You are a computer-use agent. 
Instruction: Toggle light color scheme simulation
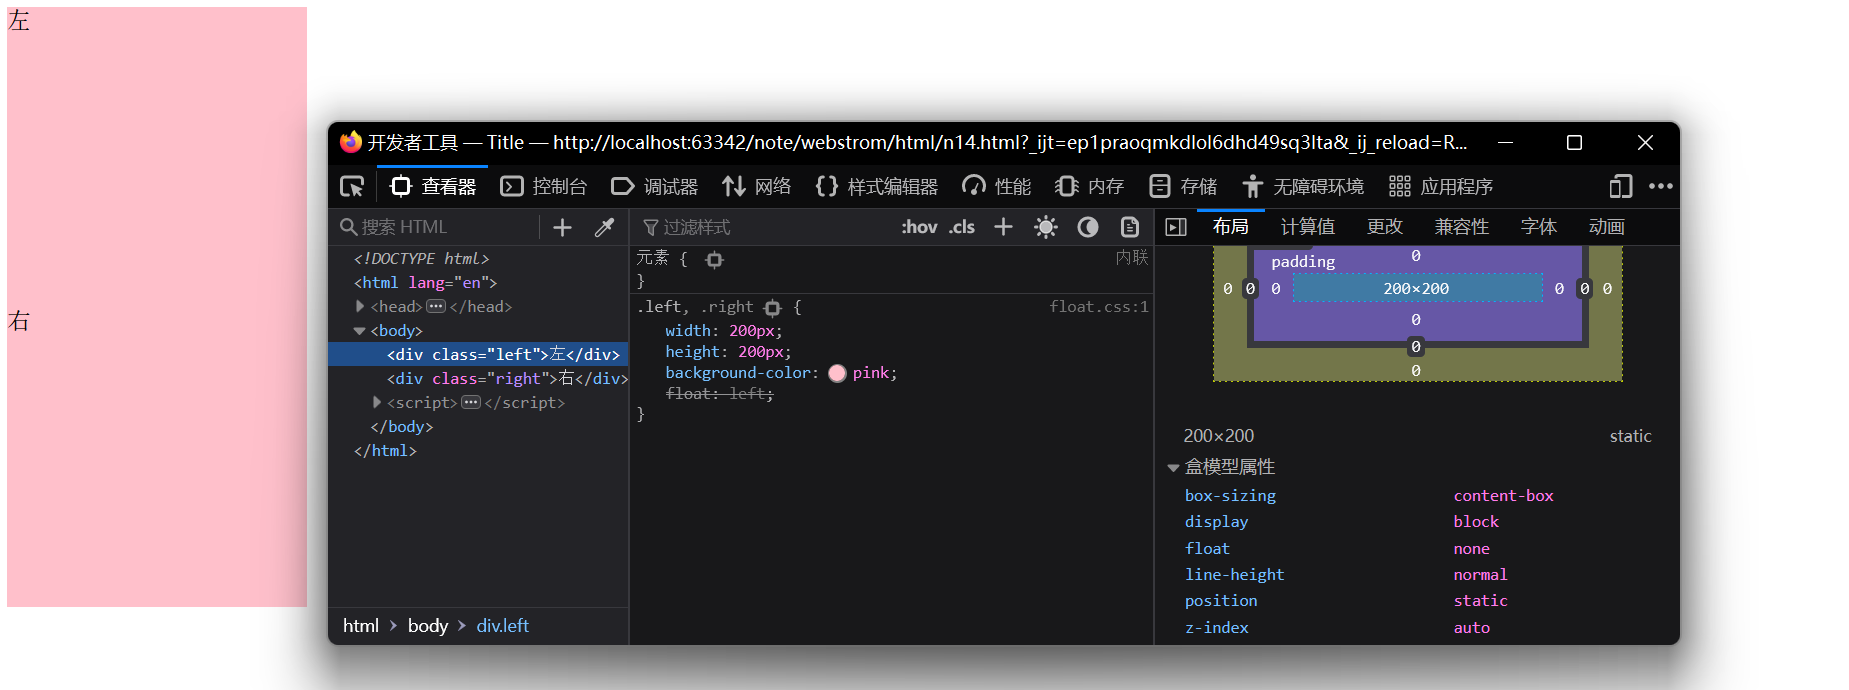1045,228
